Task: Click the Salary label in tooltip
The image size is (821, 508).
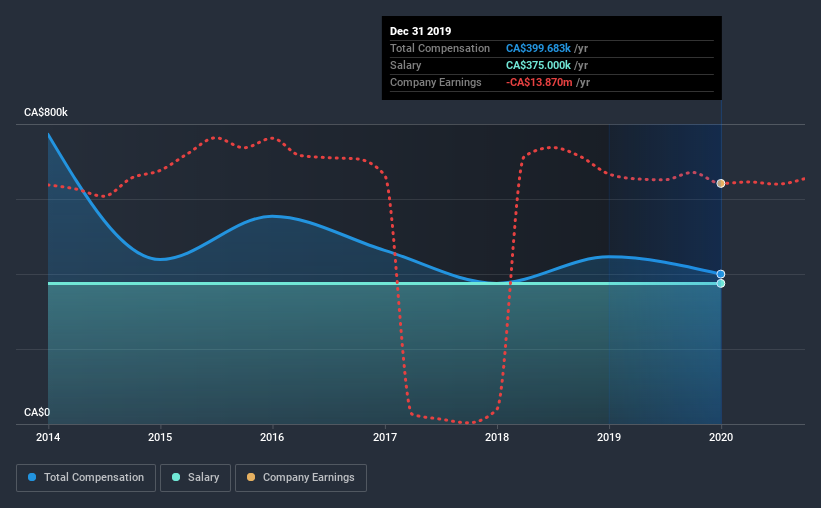Action: coord(405,65)
